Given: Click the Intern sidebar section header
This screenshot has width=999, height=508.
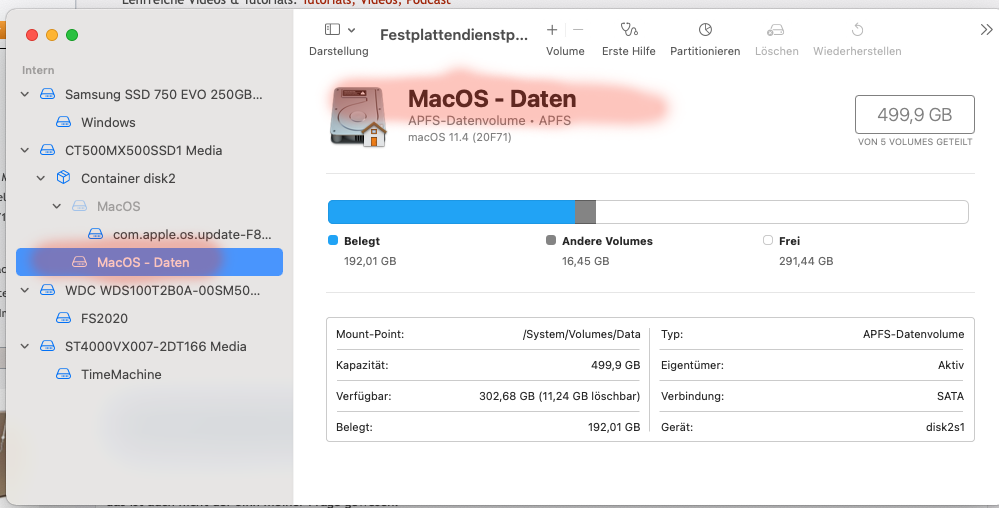Looking at the screenshot, I should tap(38, 70).
